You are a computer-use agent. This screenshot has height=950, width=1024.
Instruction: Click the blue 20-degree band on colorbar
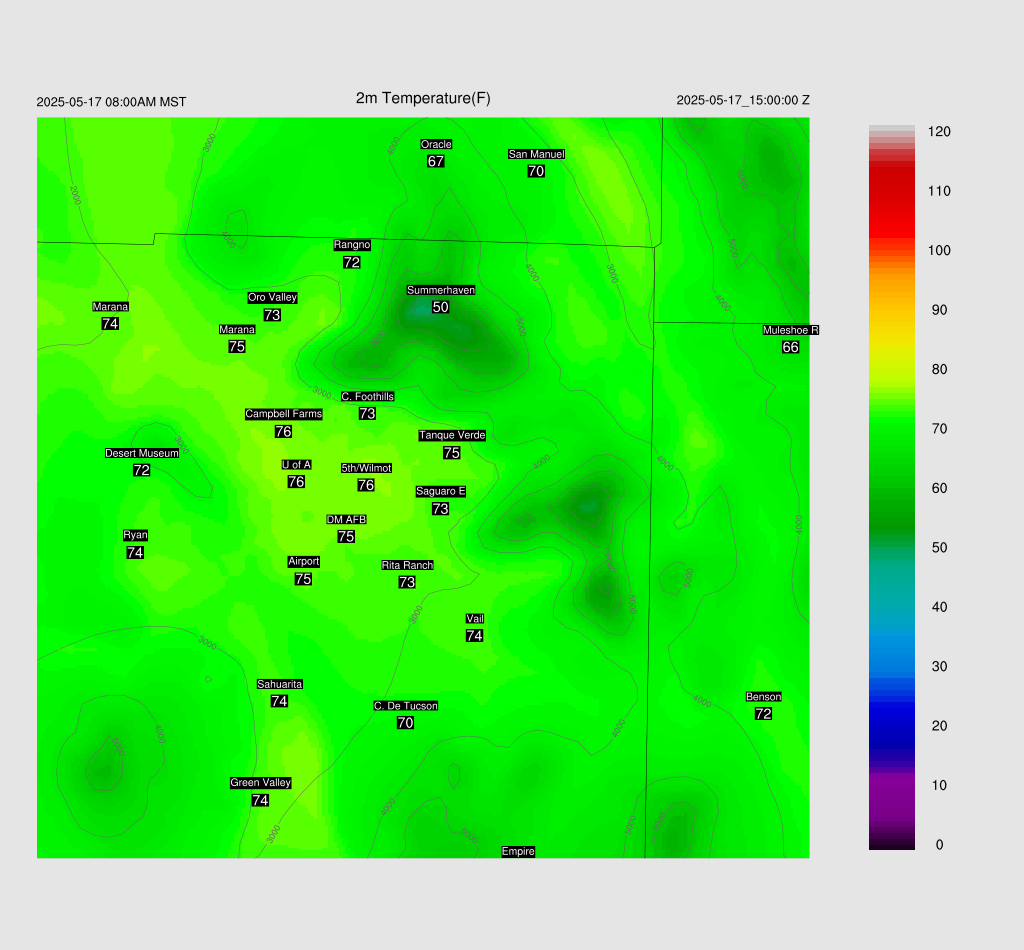(x=891, y=726)
